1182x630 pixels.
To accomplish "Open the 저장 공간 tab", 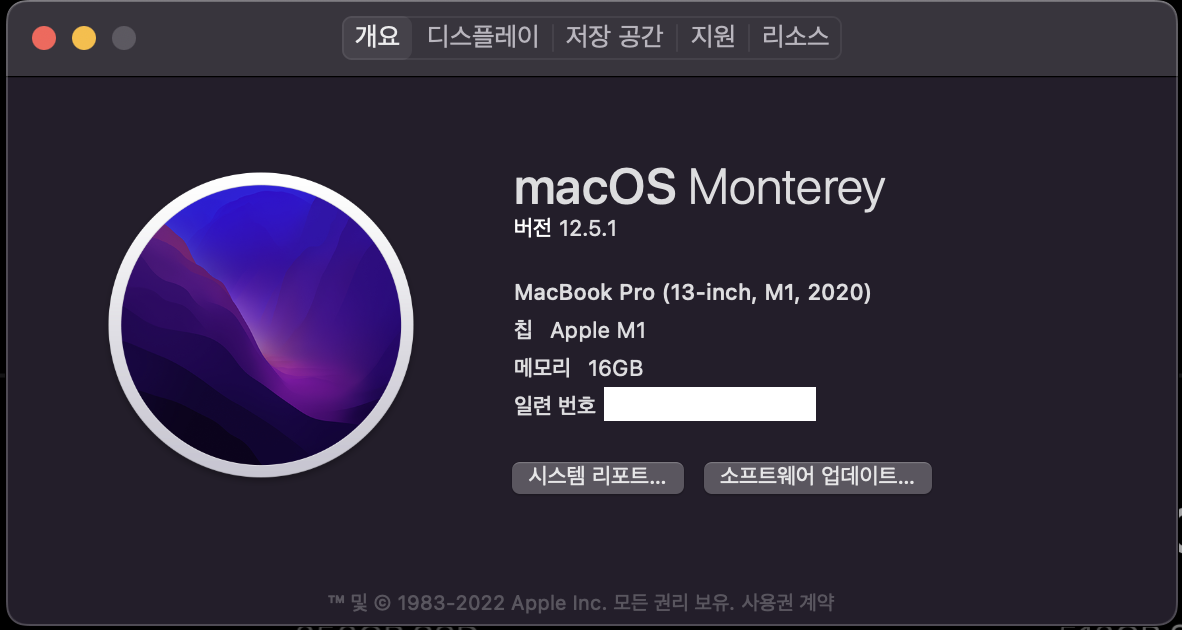I will [x=614, y=37].
